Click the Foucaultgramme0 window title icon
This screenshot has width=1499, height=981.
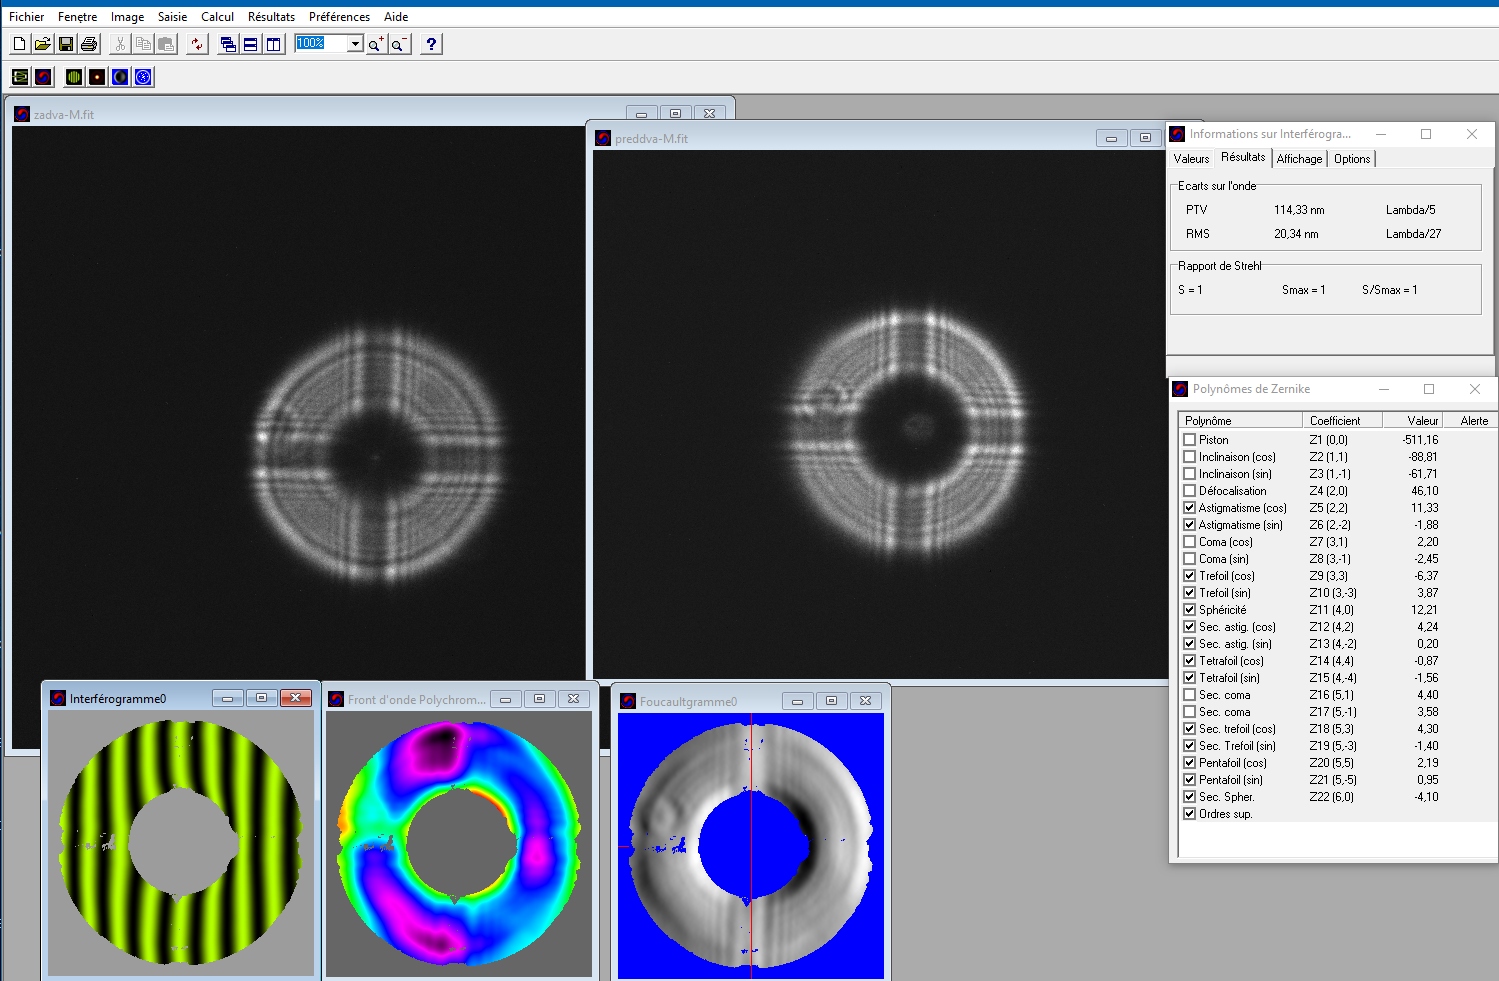628,701
